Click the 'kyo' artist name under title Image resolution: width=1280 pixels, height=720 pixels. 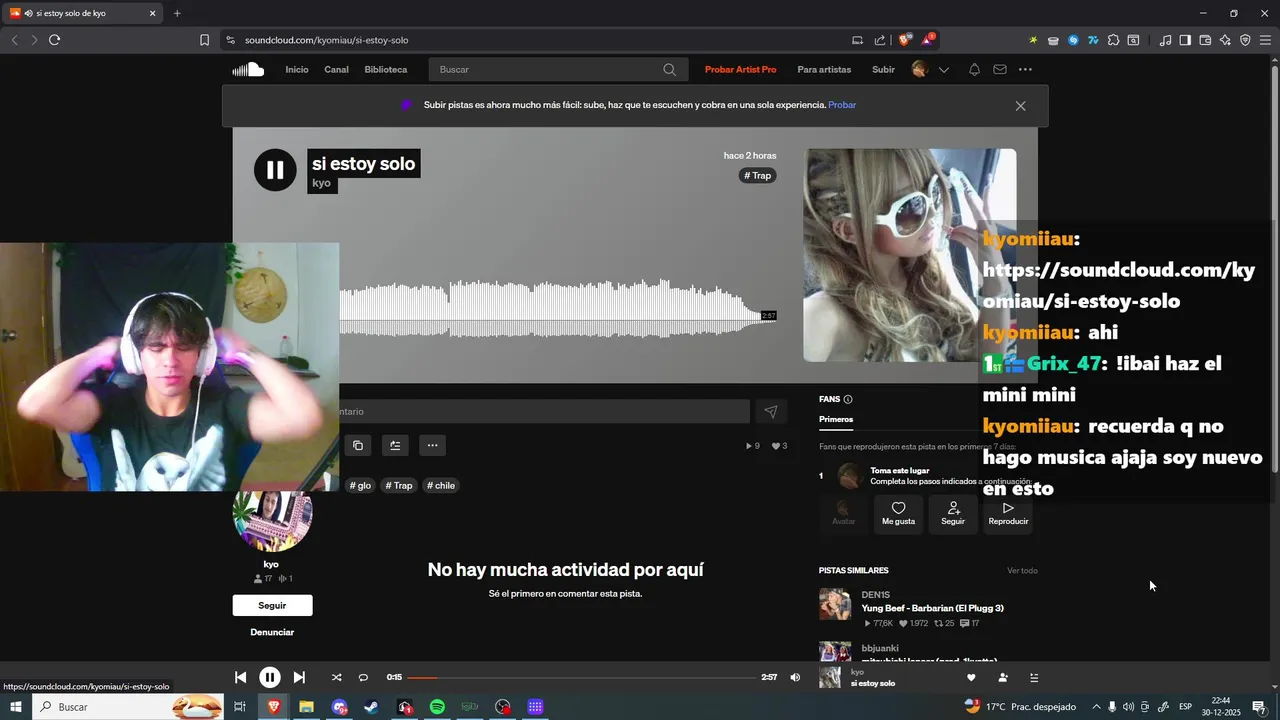click(x=321, y=184)
